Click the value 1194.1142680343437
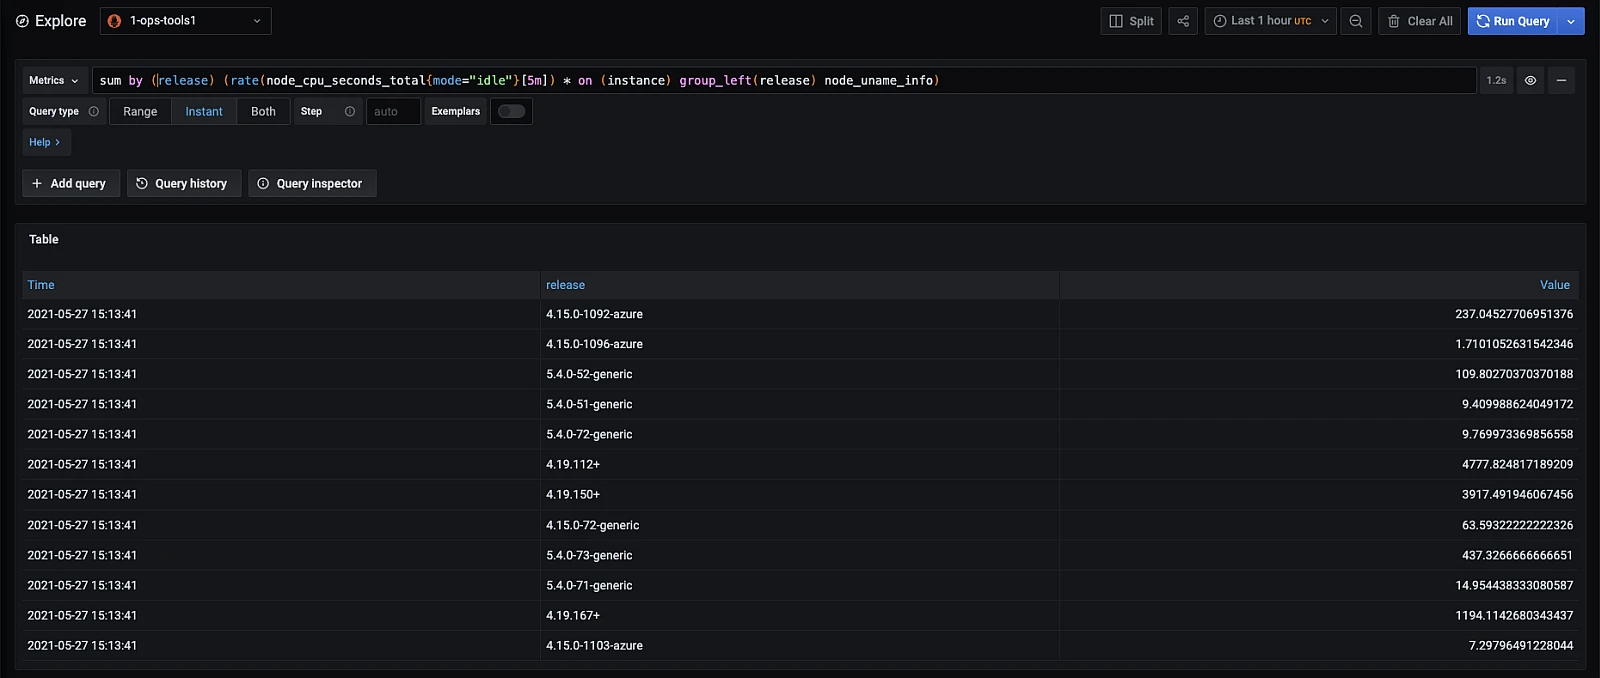Viewport: 1600px width, 678px height. pos(1514,615)
